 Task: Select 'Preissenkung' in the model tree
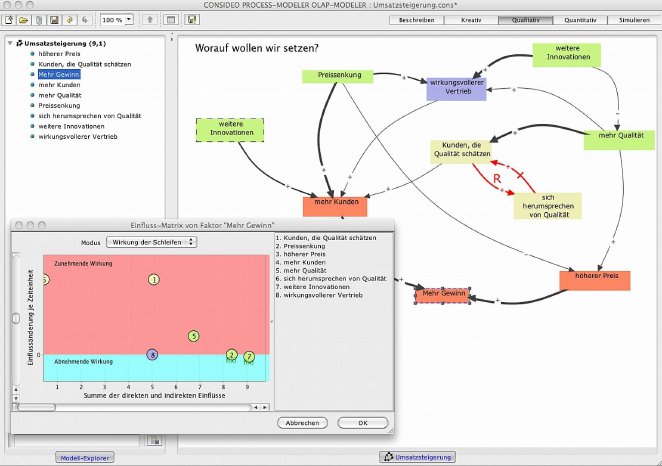click(x=59, y=106)
